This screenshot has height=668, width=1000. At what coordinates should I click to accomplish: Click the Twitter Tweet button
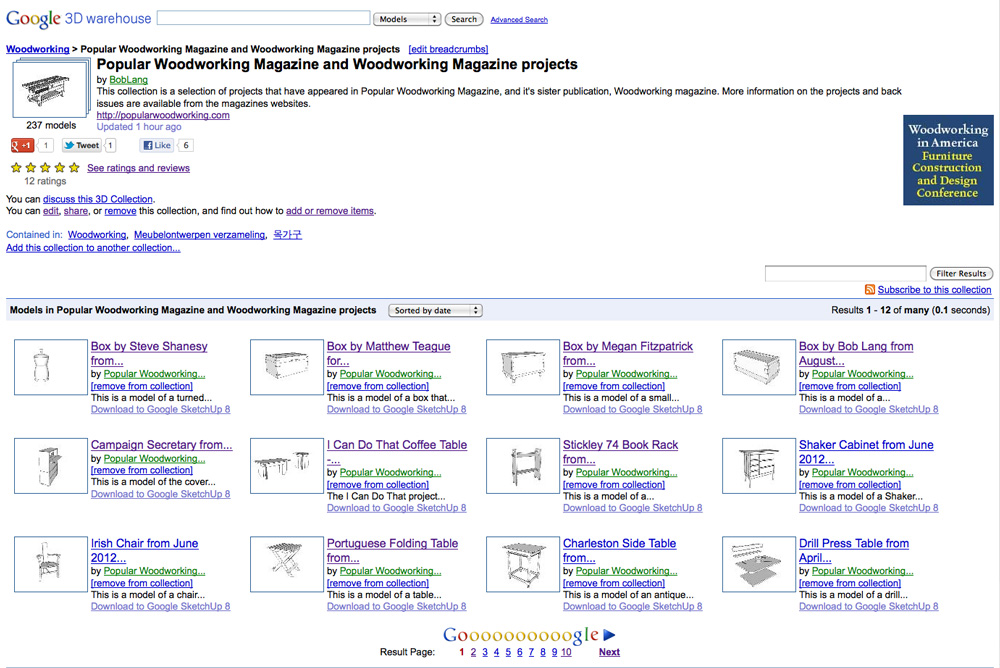(82, 146)
